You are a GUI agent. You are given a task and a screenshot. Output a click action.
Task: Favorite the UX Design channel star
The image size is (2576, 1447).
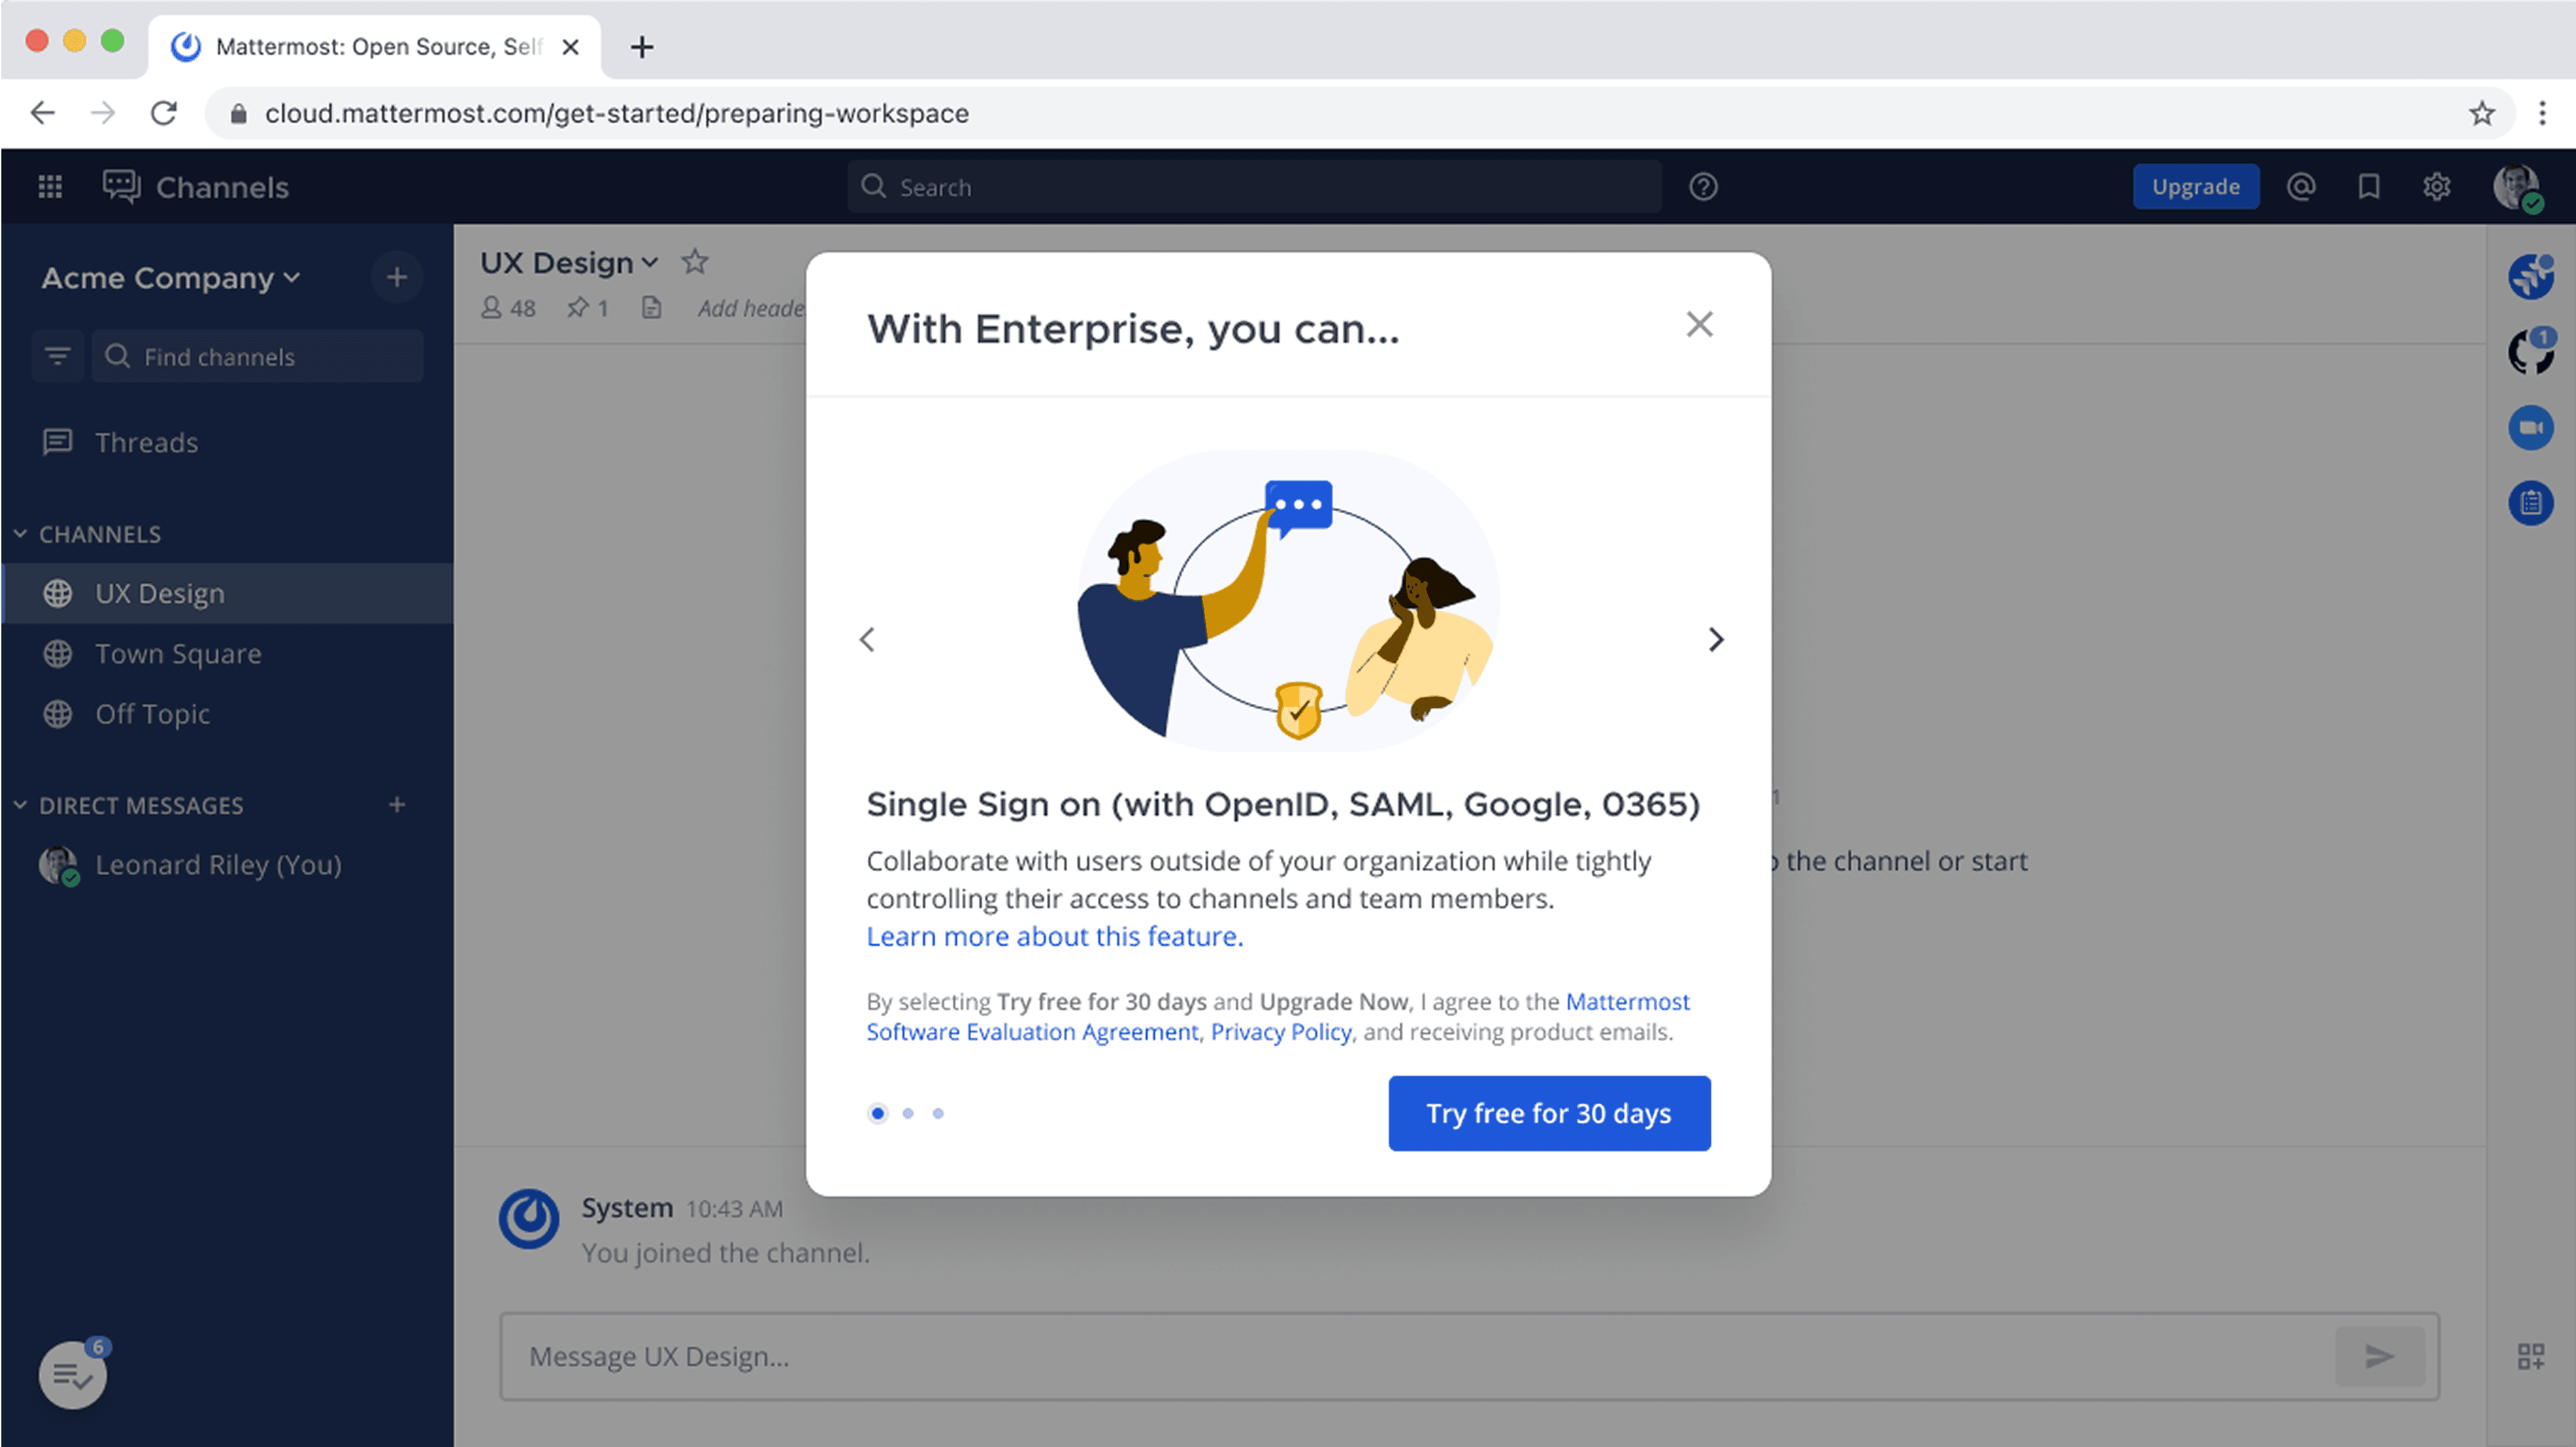tap(695, 262)
